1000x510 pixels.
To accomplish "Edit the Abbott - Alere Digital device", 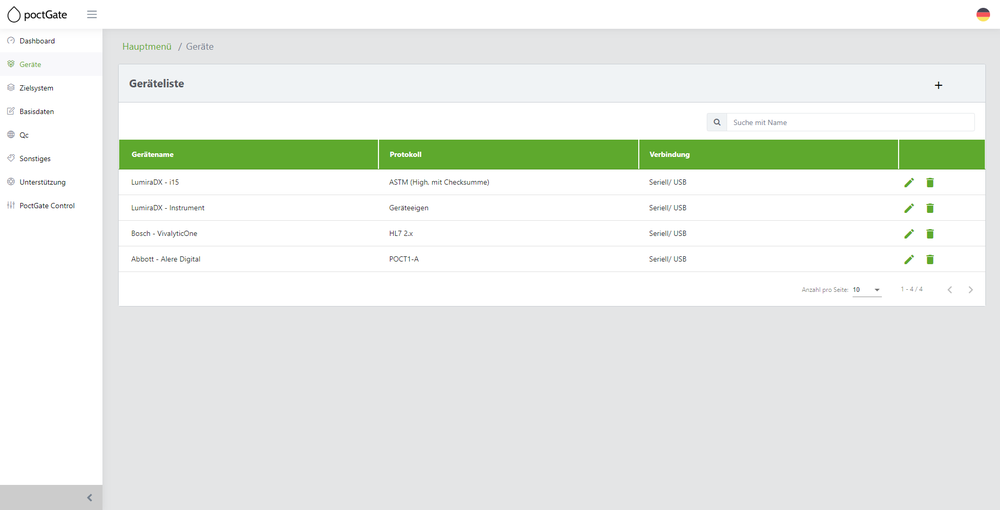I will pos(909,259).
